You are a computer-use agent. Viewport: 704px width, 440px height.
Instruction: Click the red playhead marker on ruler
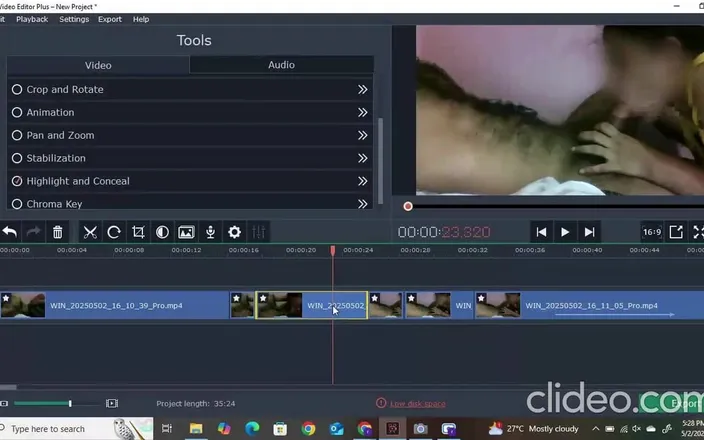pos(333,250)
